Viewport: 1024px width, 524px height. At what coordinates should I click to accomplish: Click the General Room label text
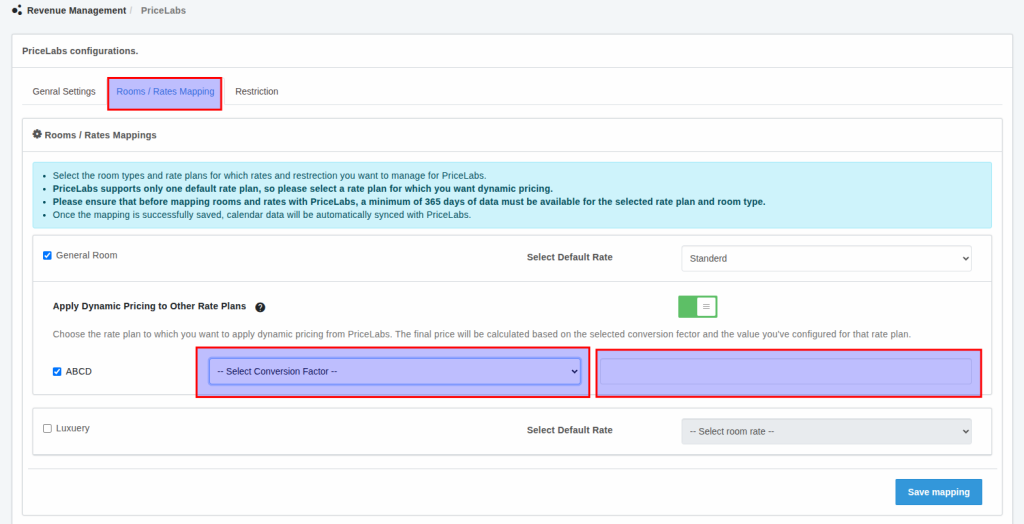[86, 256]
